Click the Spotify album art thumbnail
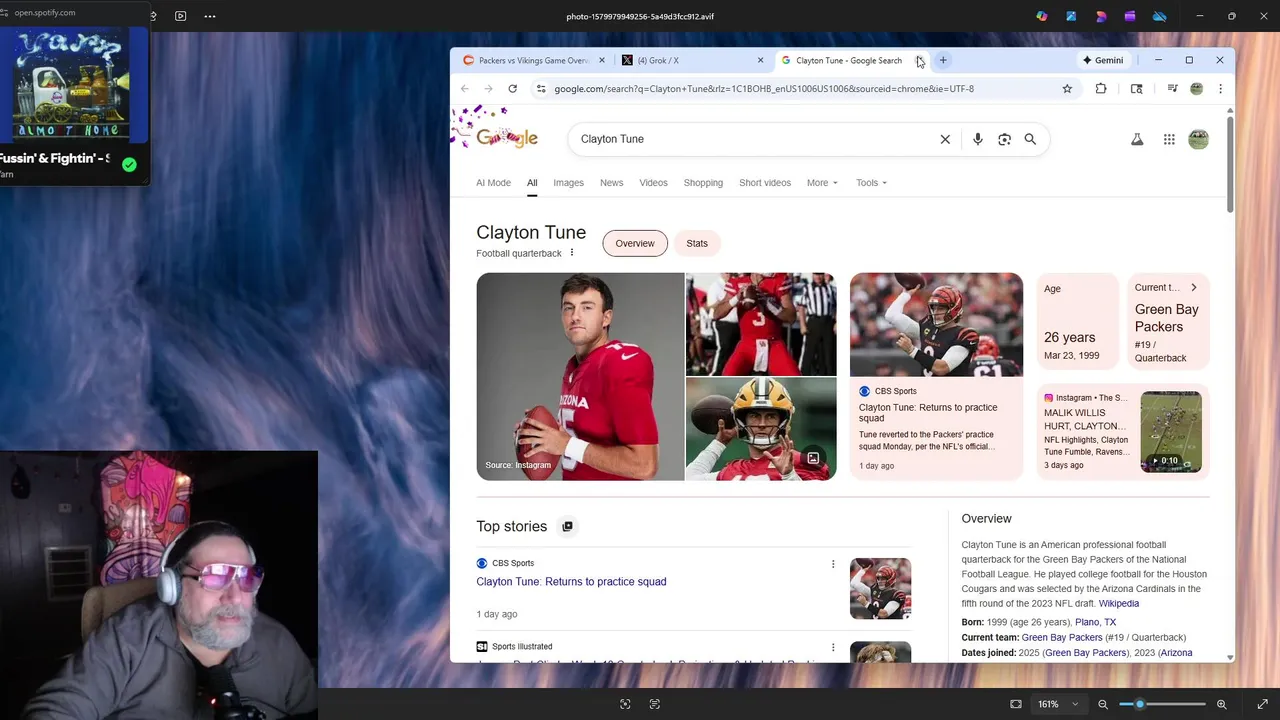The height and width of the screenshot is (720, 1280). pos(71,85)
